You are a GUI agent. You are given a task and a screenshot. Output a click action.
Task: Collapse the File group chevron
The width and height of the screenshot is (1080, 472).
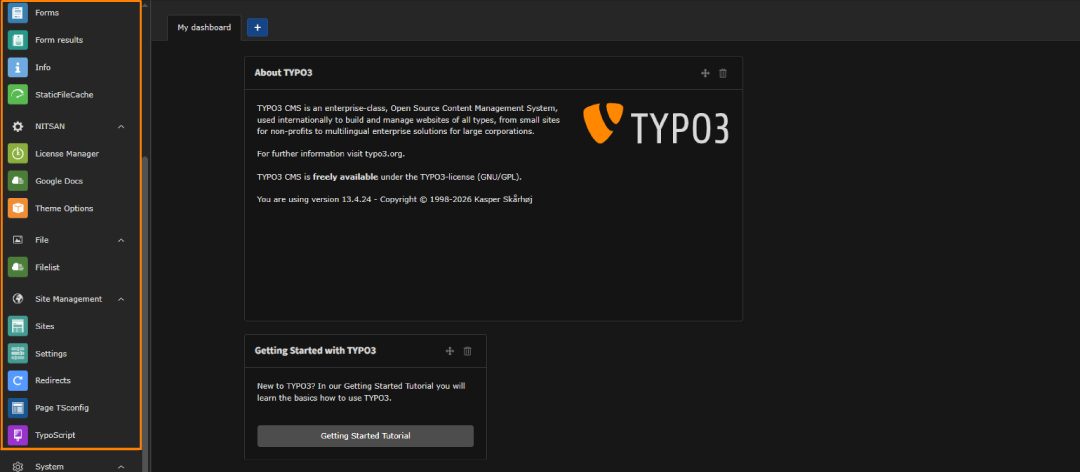(121, 240)
